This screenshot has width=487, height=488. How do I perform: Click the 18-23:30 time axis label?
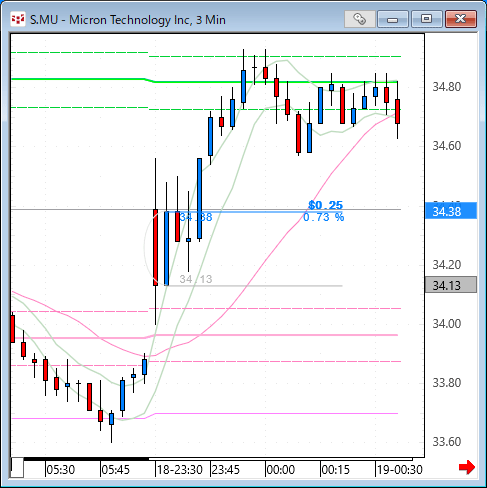coord(180,470)
